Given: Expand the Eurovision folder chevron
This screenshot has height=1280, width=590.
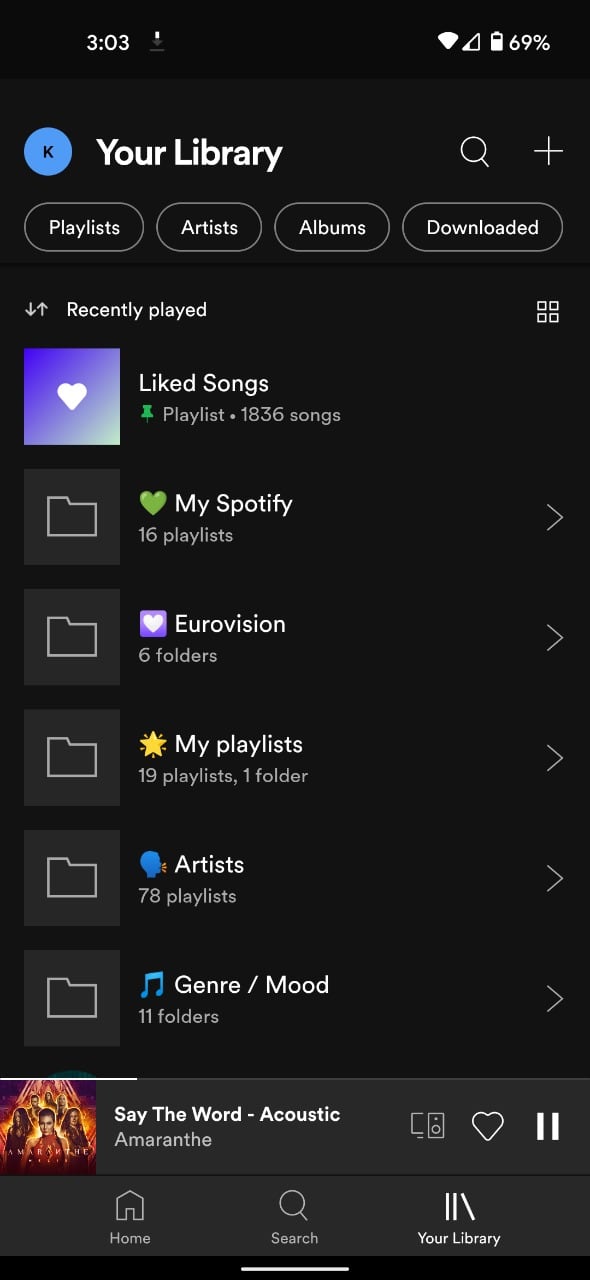Looking at the screenshot, I should pos(554,637).
